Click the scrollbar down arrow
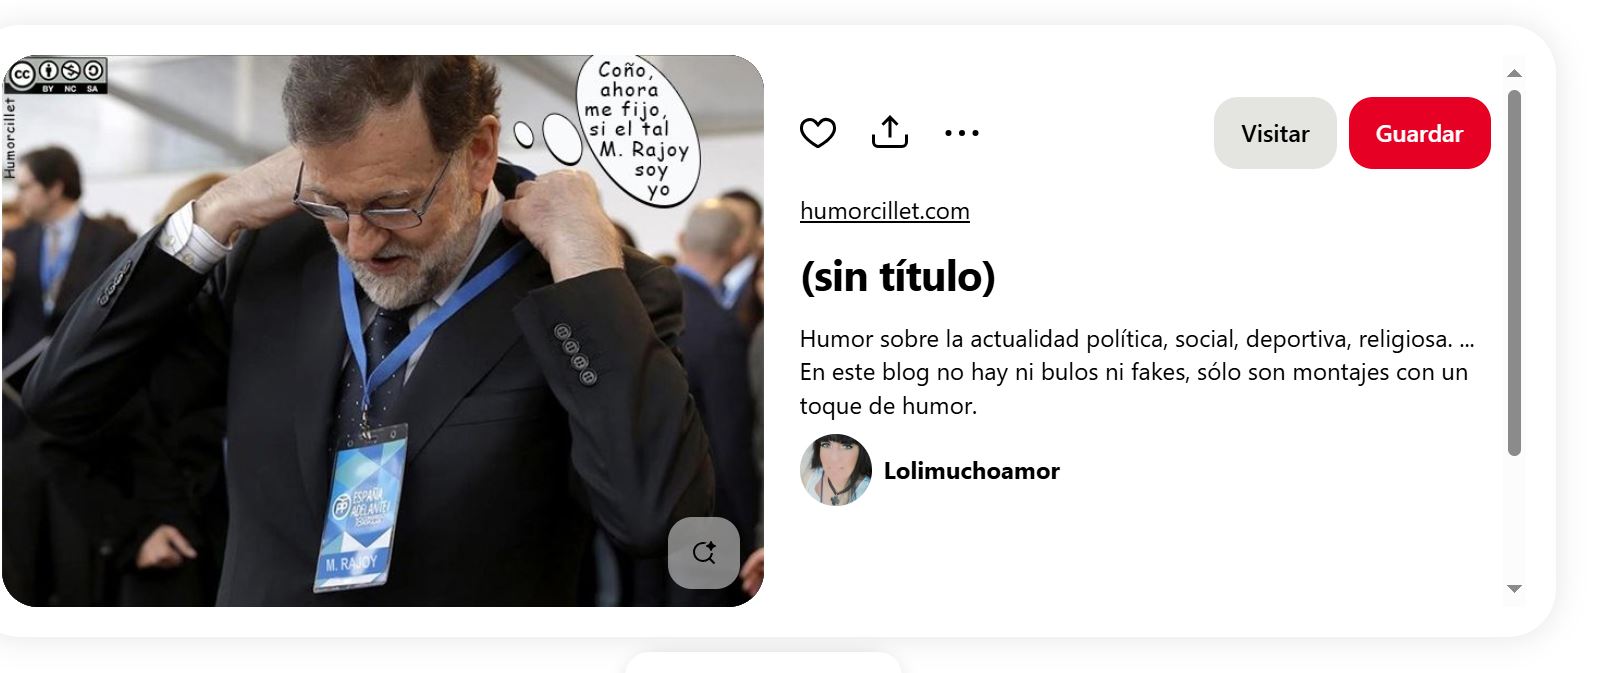 [1514, 589]
